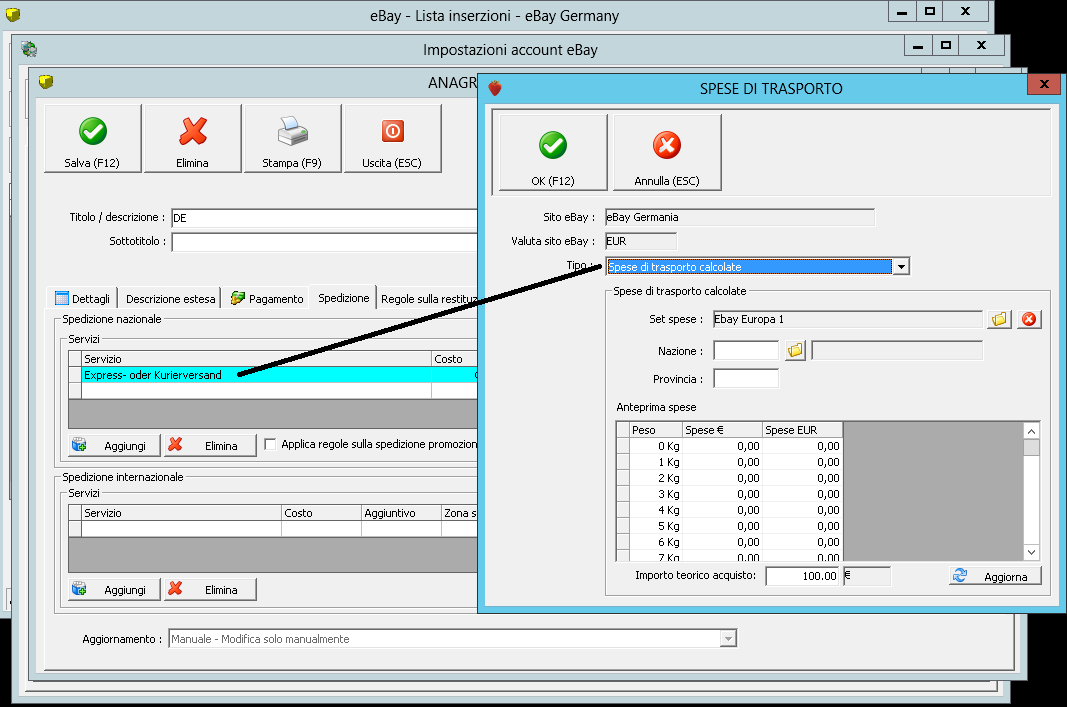Screen dimensions: 1067x707
Task: Click the Titolo / descrizione input field
Action: 325,218
